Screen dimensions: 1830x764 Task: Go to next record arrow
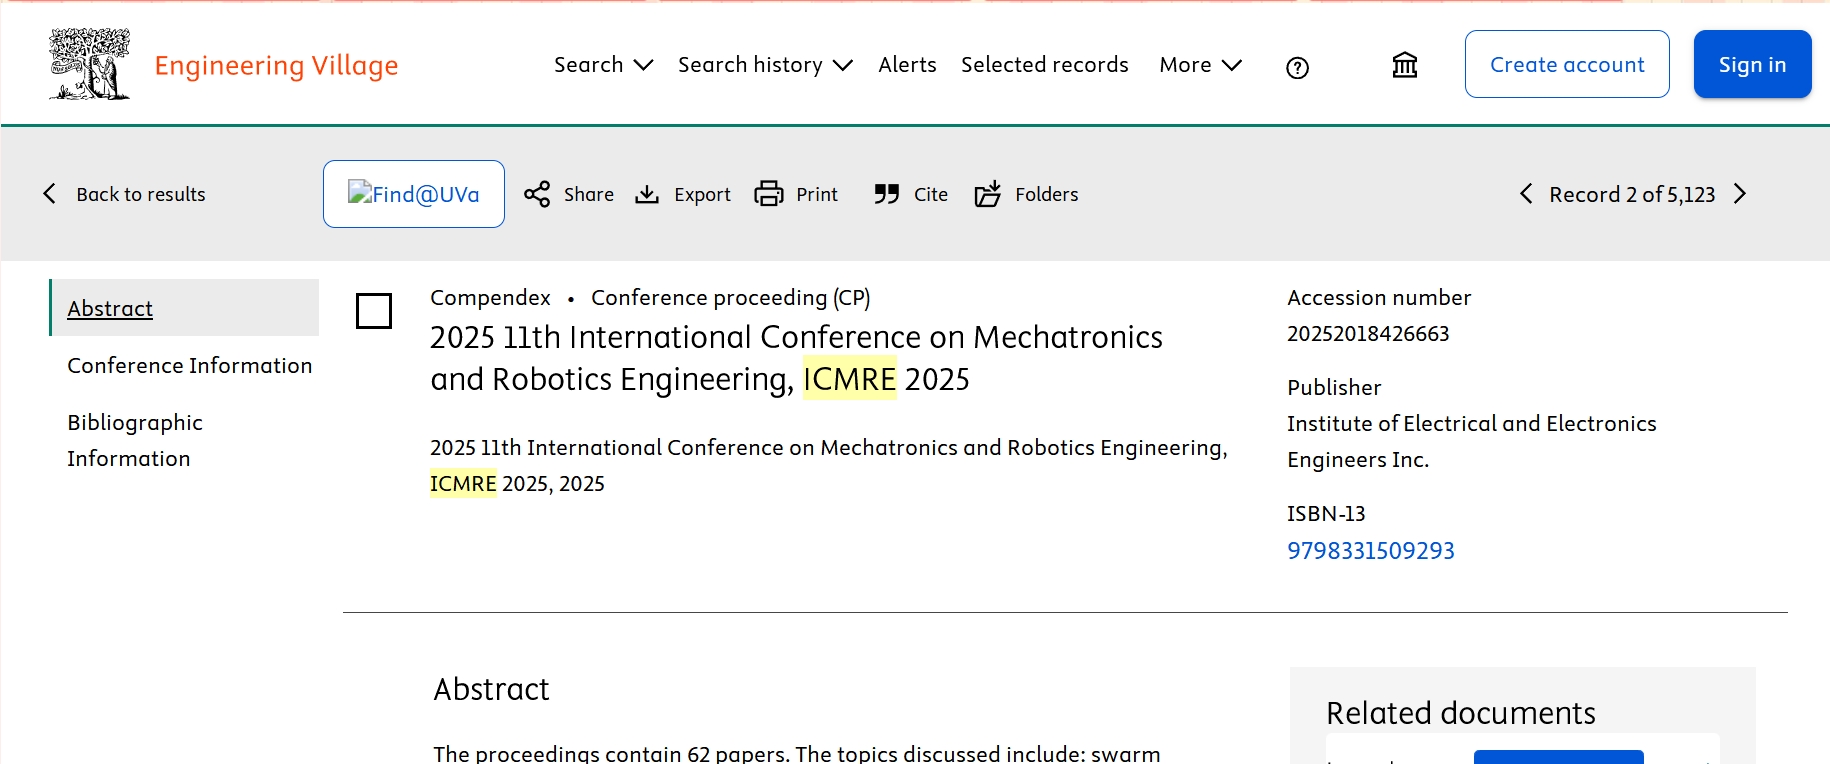click(x=1740, y=194)
